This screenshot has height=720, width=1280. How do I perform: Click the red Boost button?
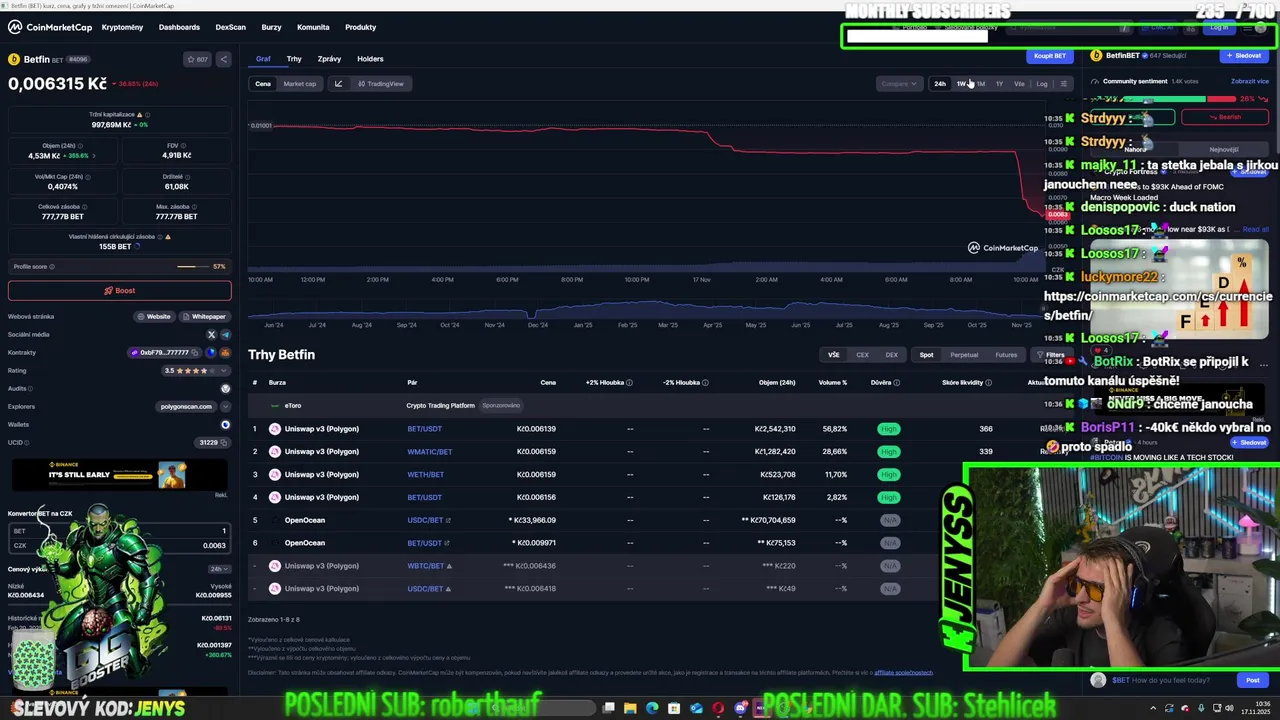click(x=120, y=290)
